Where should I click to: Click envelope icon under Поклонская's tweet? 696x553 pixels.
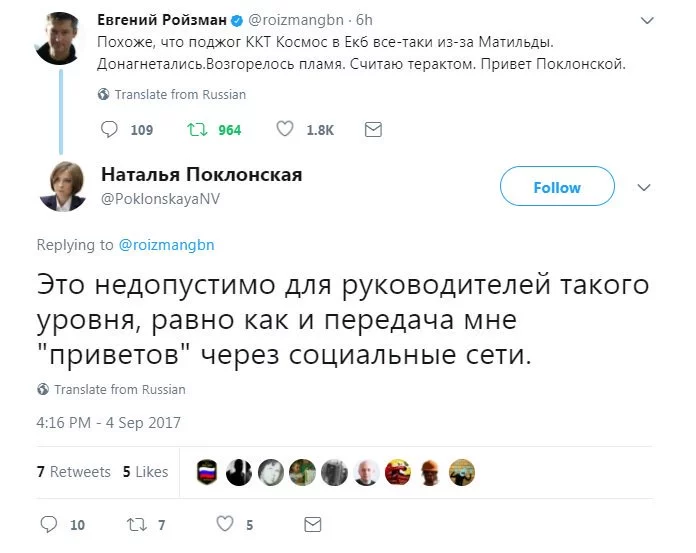point(312,523)
